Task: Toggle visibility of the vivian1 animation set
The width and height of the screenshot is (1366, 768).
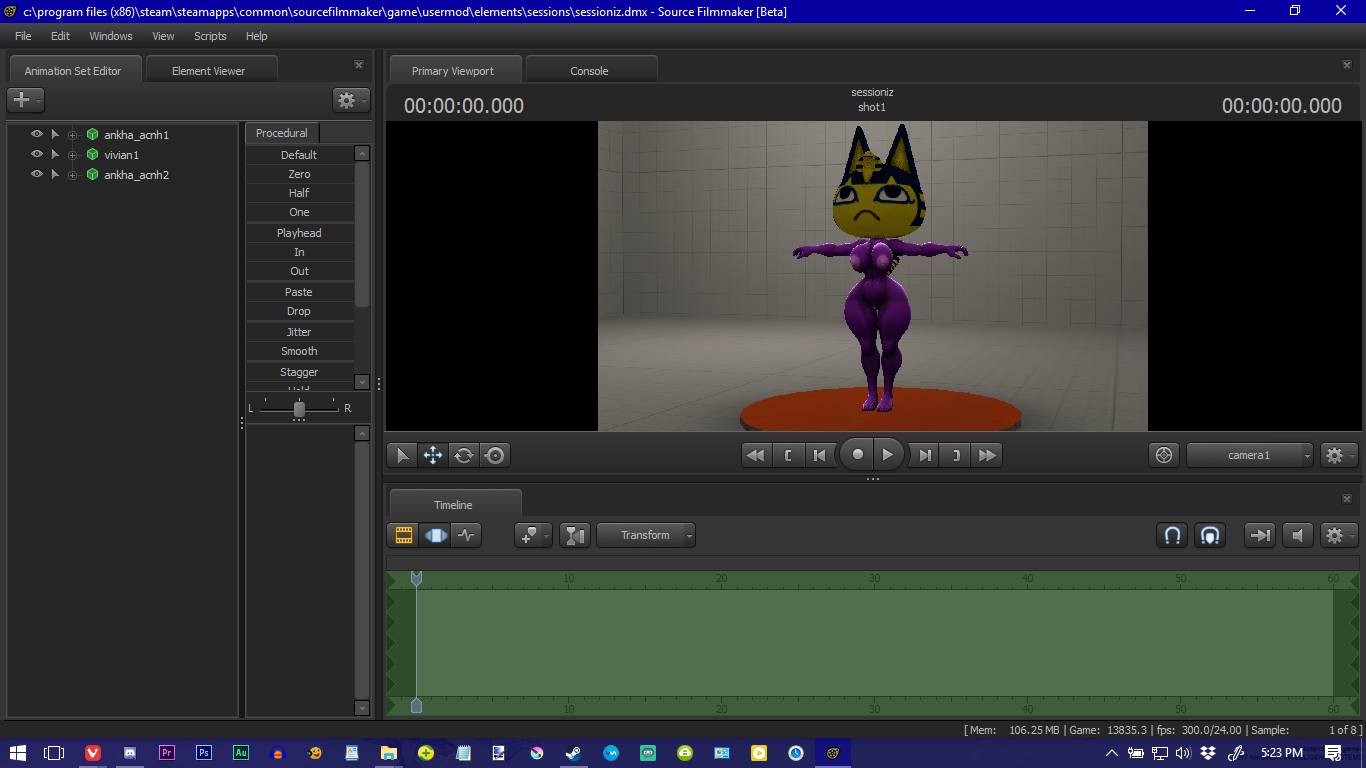Action: pyautogui.click(x=37, y=154)
